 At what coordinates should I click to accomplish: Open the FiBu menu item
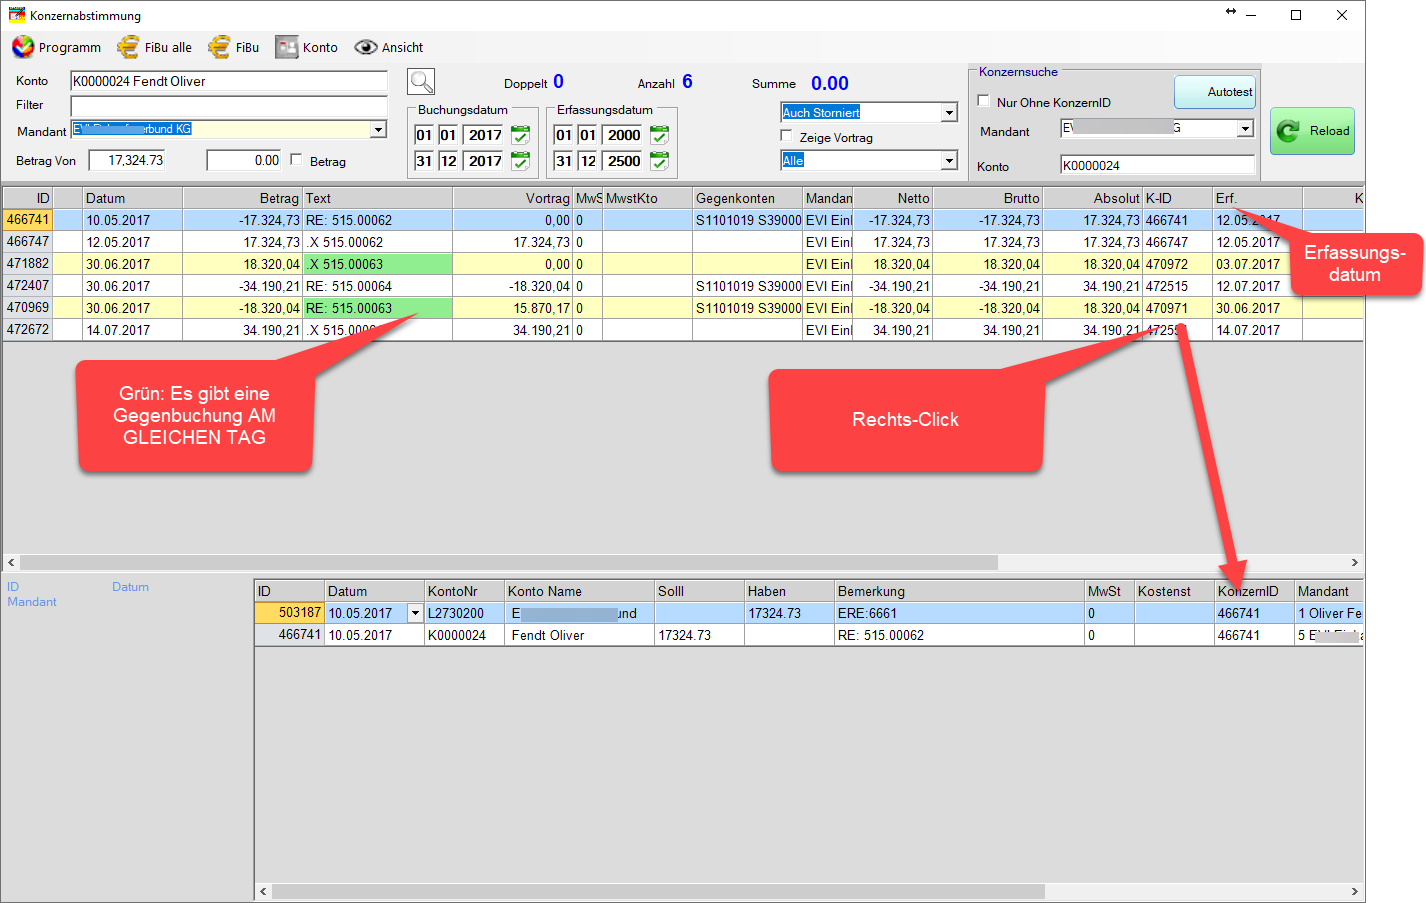click(x=234, y=47)
